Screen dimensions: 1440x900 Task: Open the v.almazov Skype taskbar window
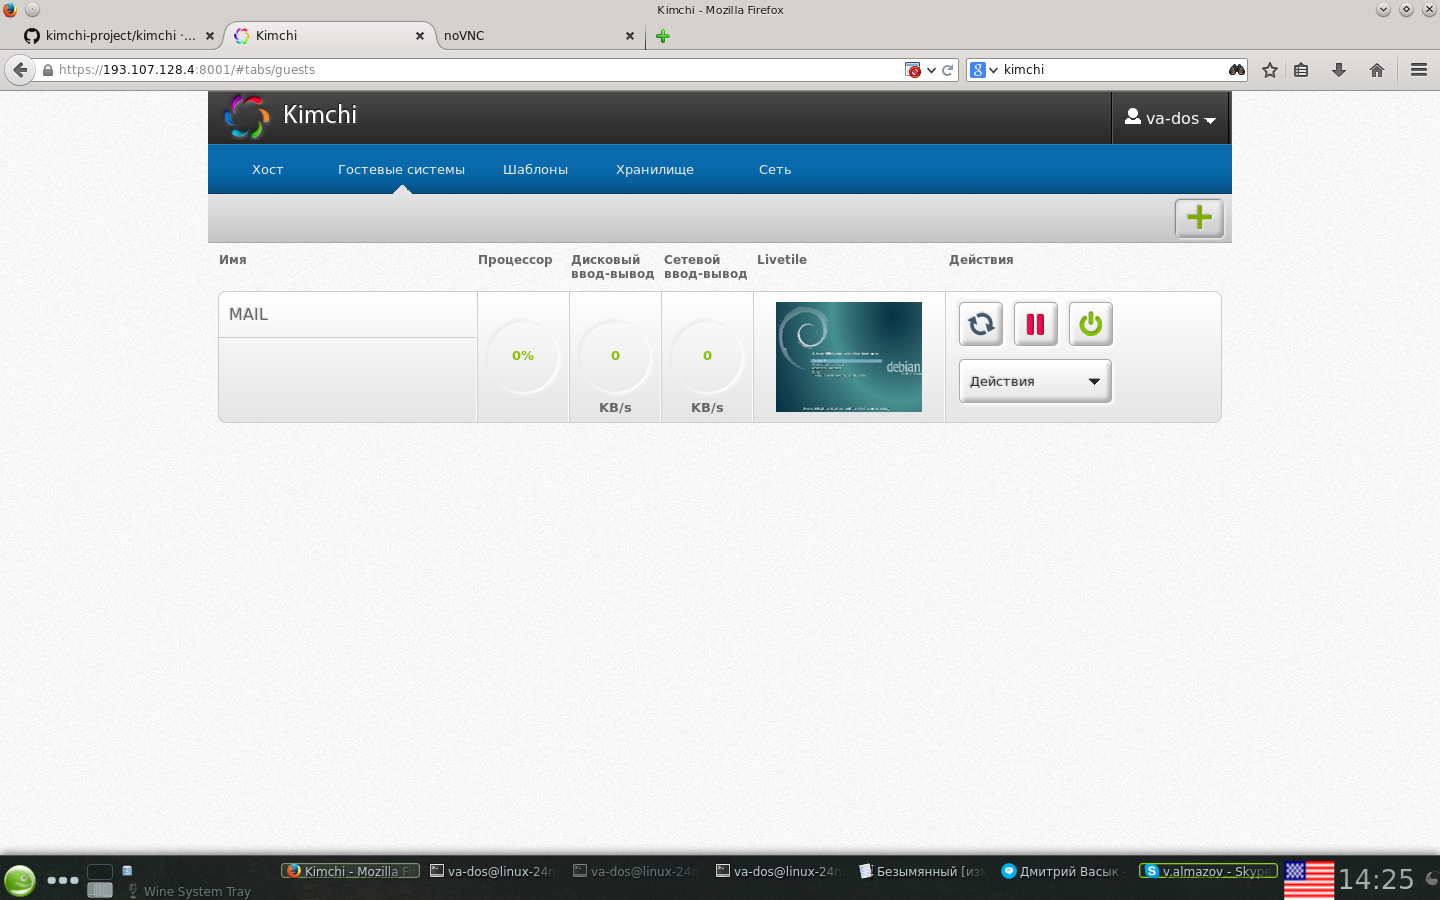[1208, 871]
